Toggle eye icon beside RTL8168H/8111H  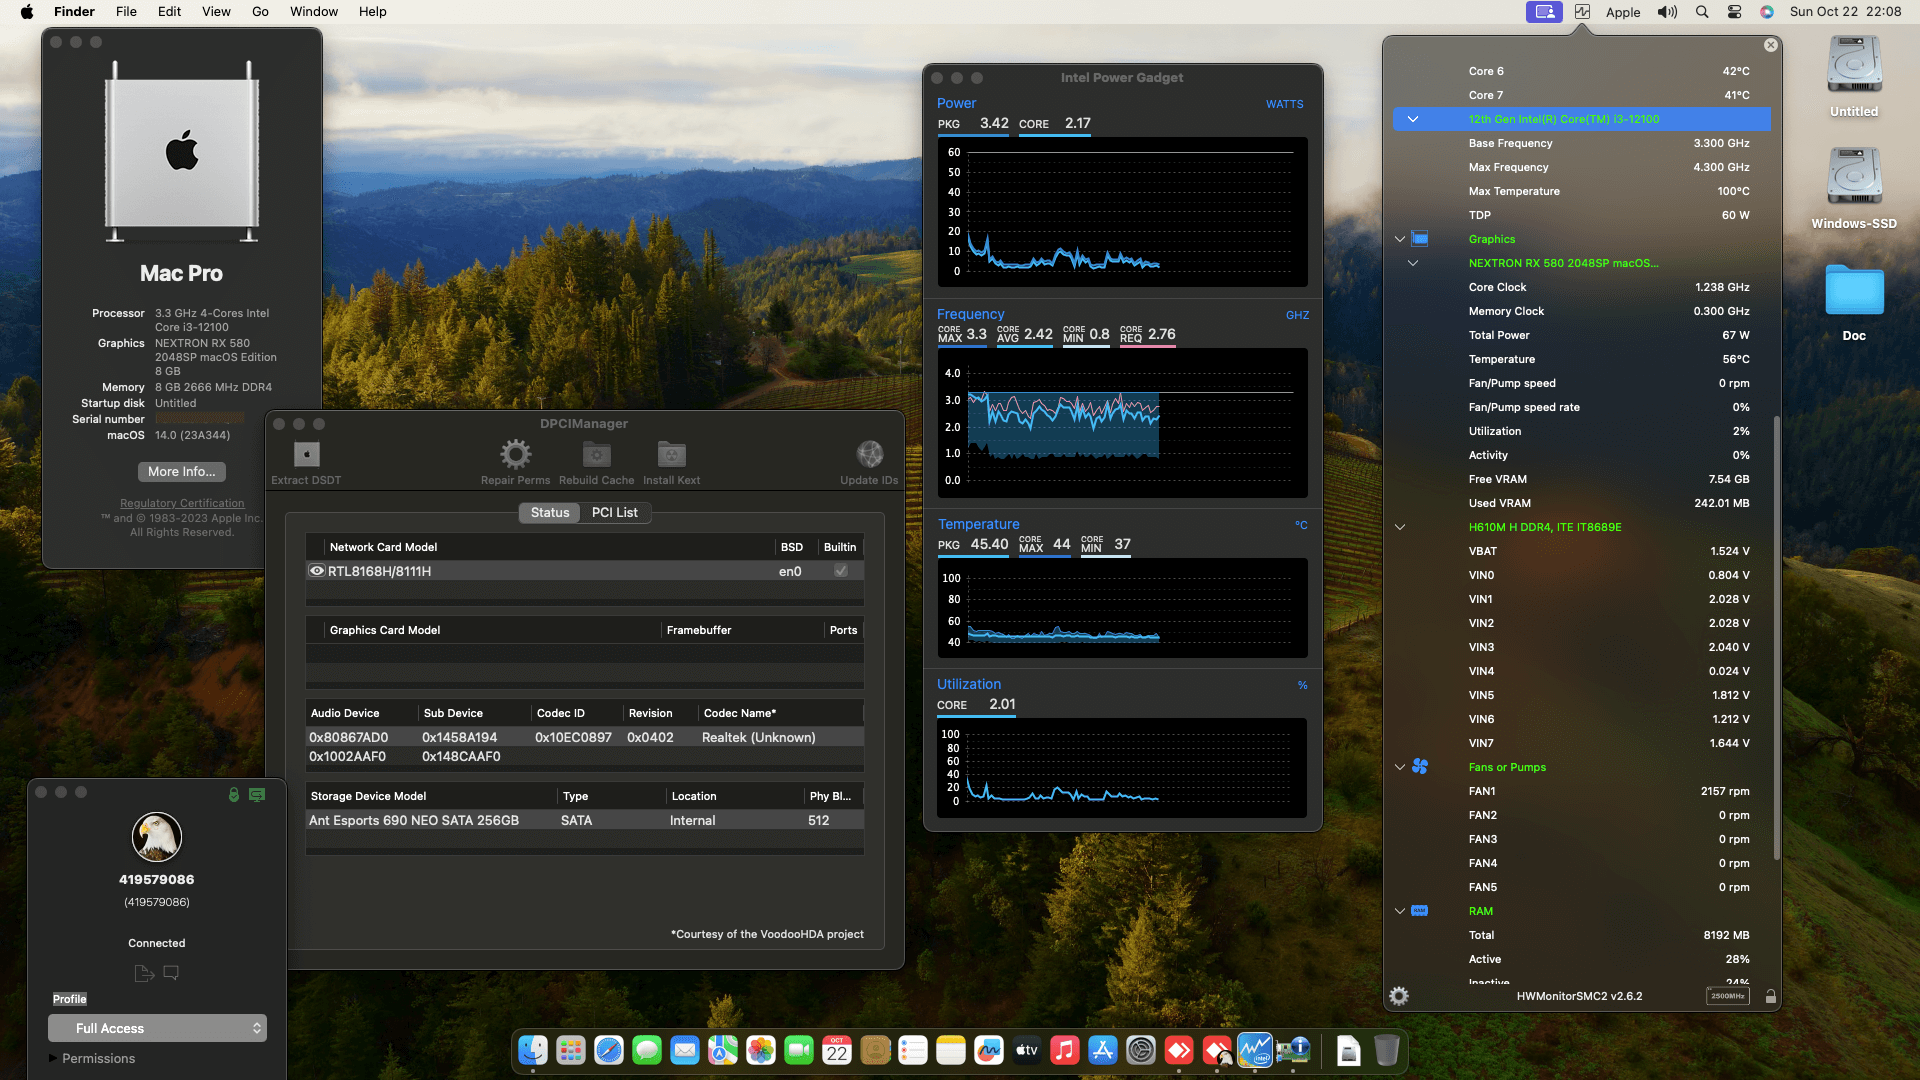317,571
